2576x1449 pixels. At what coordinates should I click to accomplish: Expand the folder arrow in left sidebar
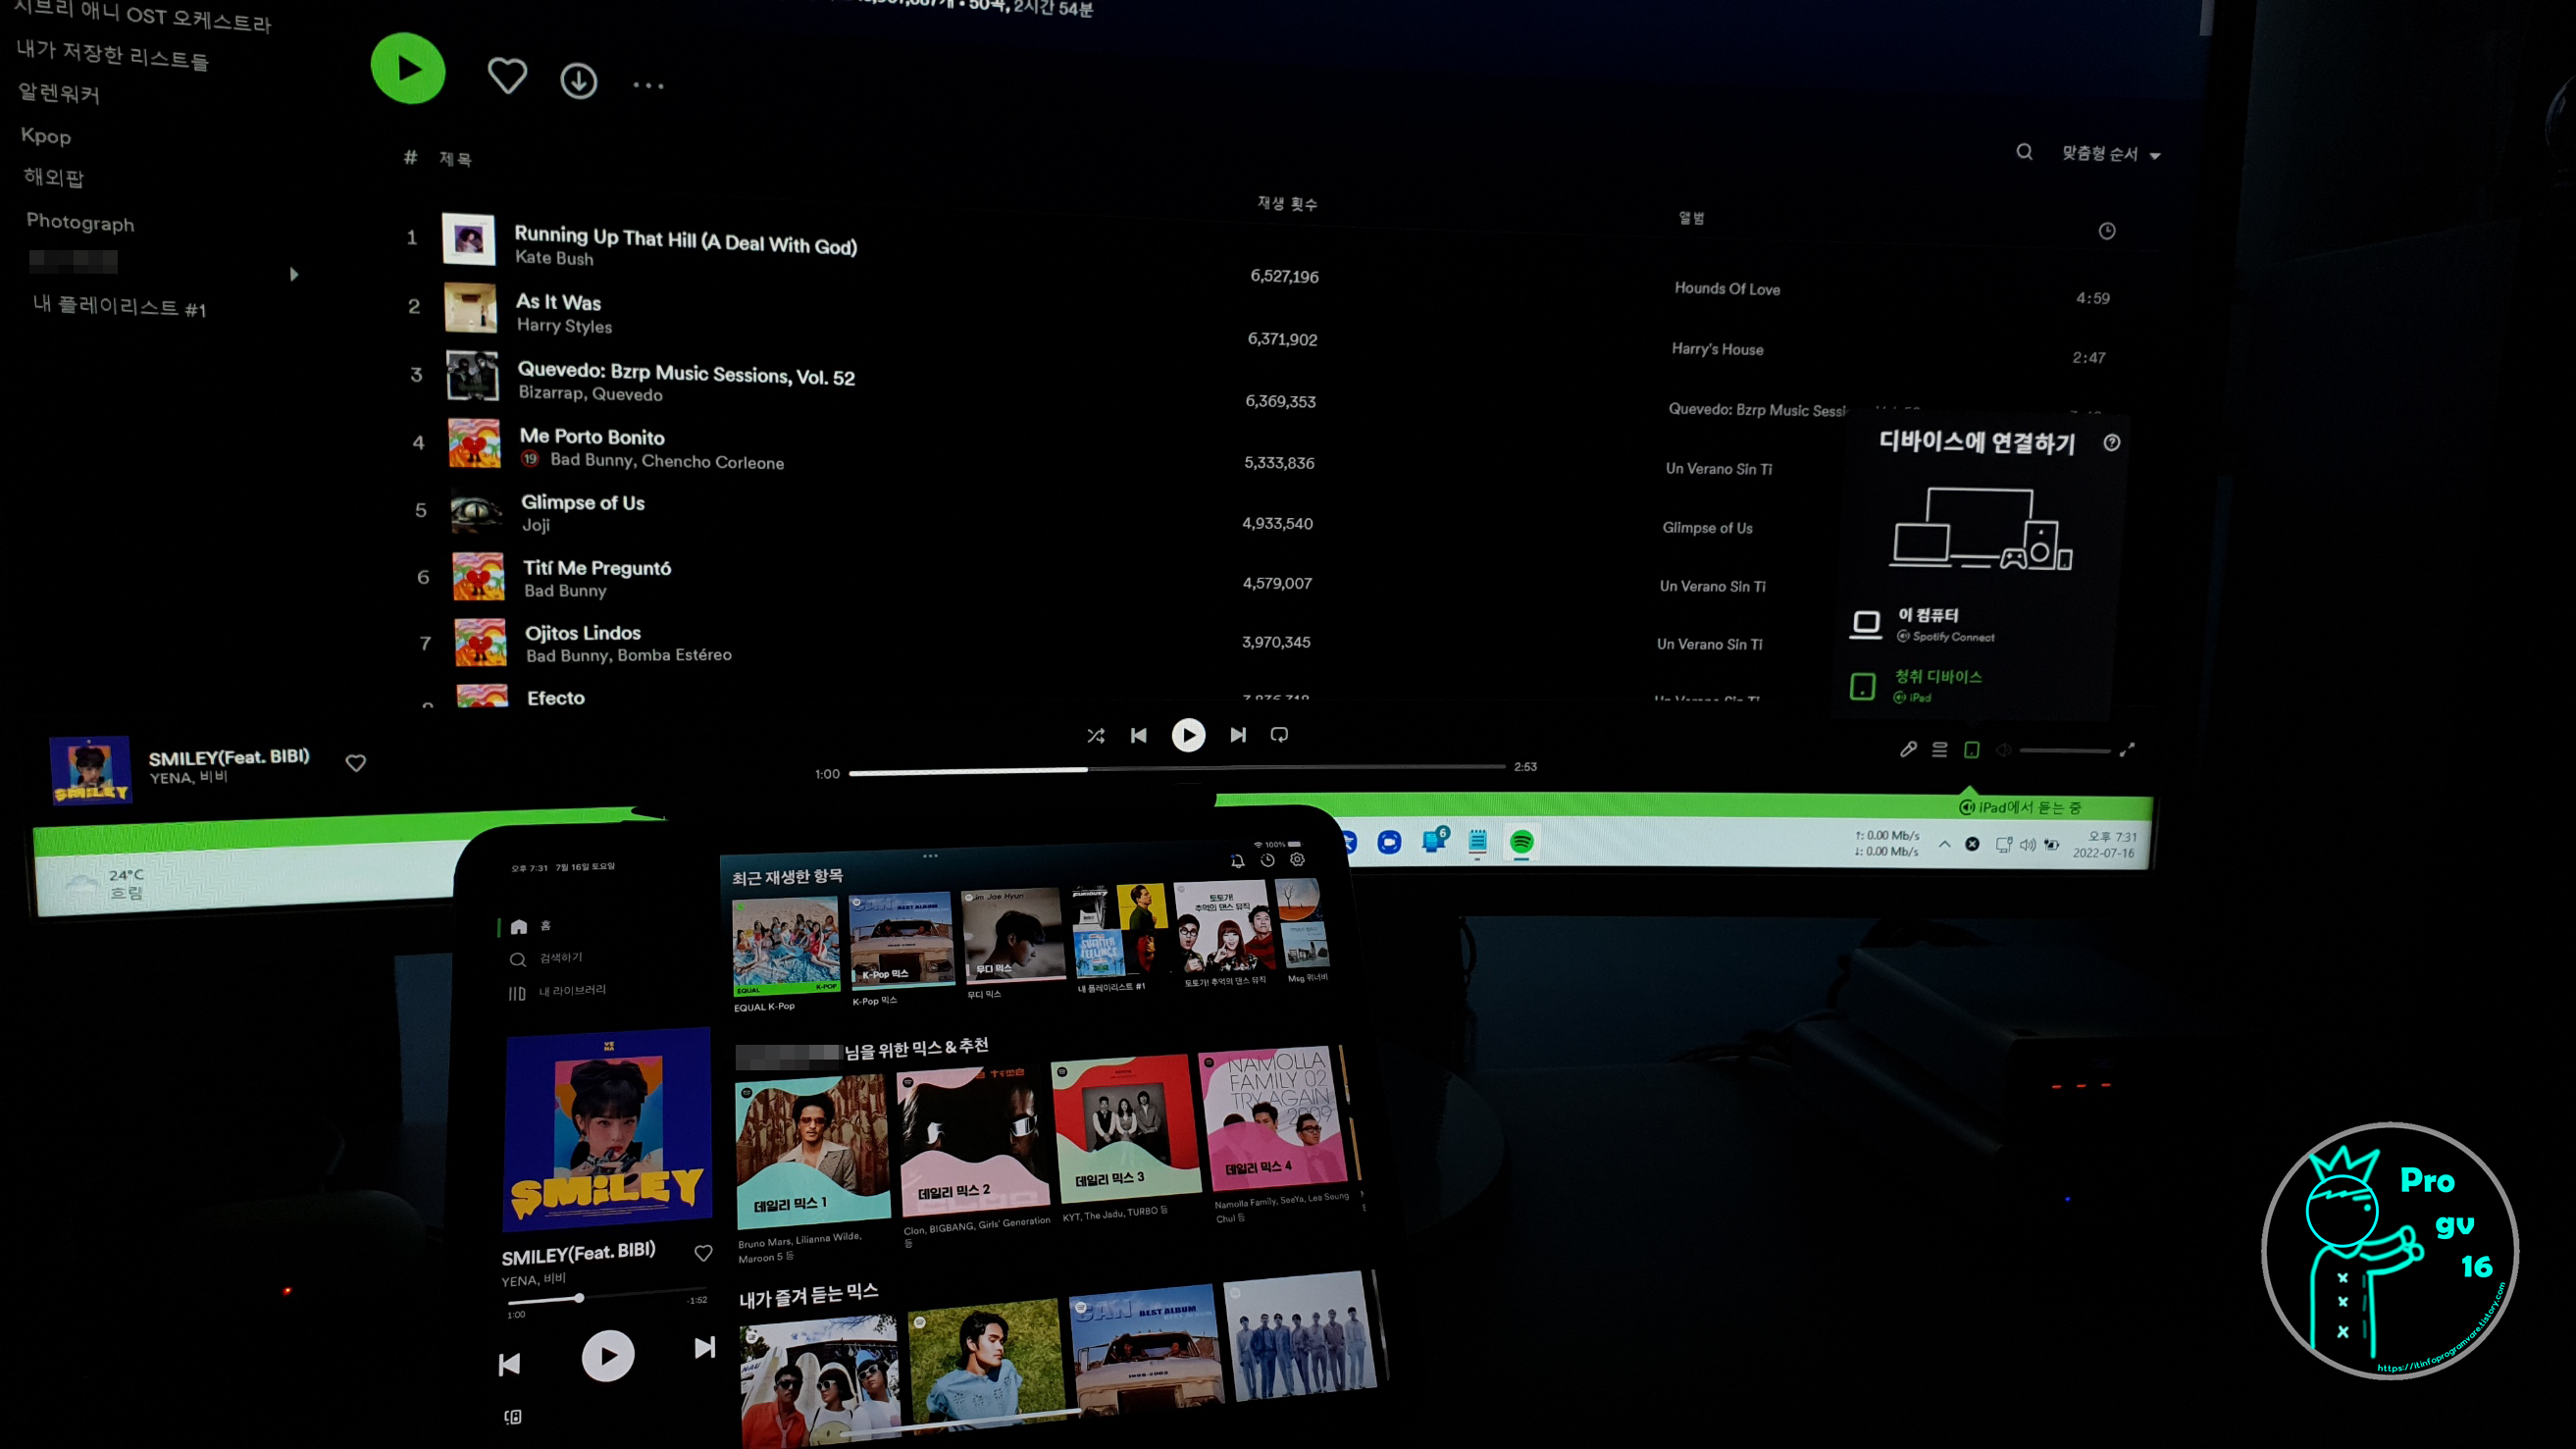coord(293,274)
